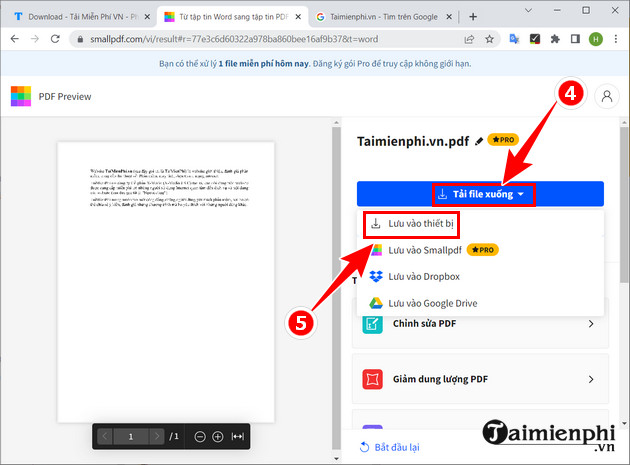The width and height of the screenshot is (630, 465).
Task: Click the site lock icon in address bar
Action: [x=80, y=39]
